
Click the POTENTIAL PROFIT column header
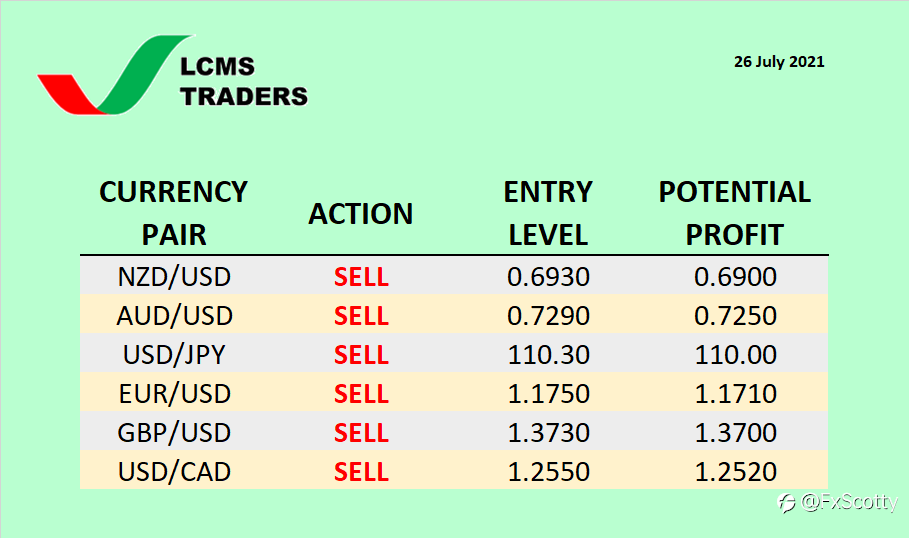[x=735, y=213]
